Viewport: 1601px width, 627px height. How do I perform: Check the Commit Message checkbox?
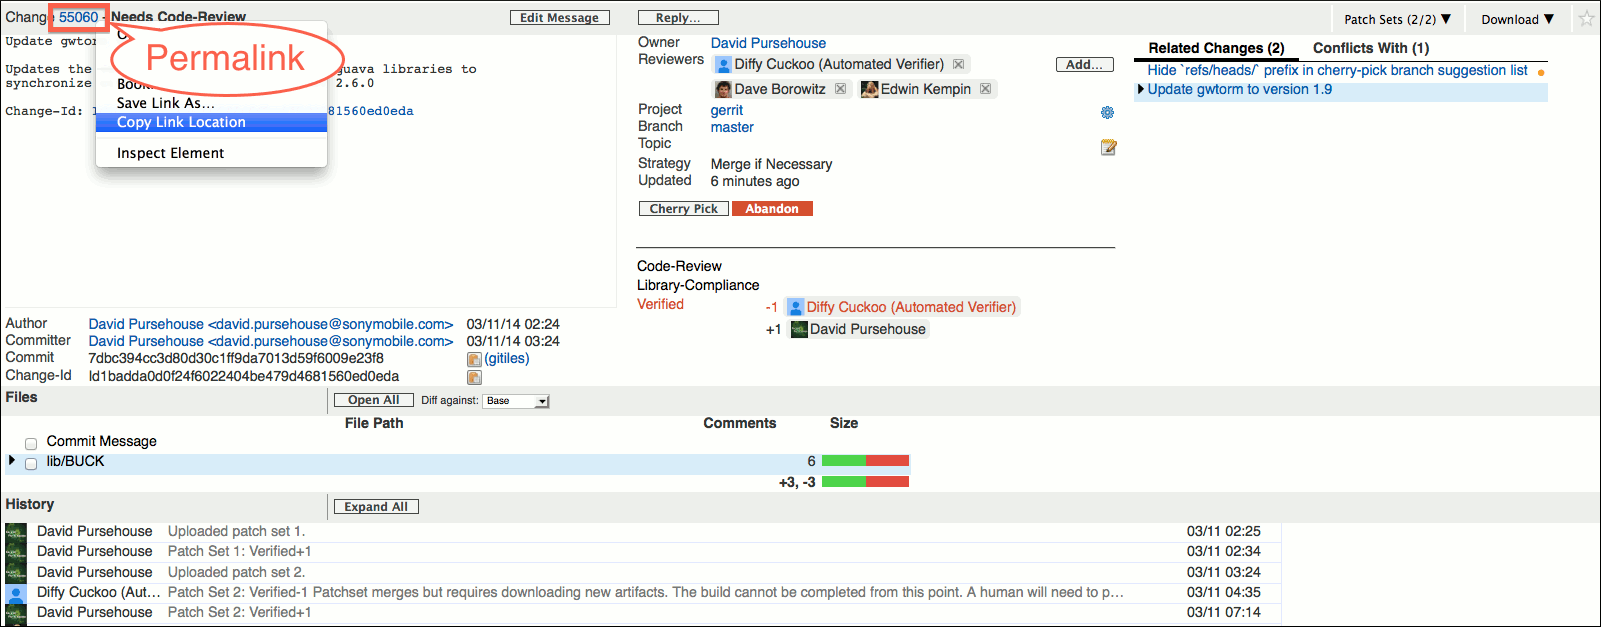31,443
